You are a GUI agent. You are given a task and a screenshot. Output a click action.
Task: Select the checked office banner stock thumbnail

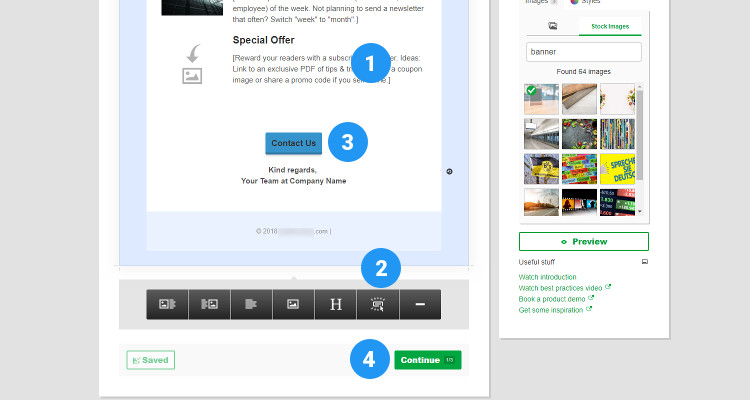pos(541,99)
